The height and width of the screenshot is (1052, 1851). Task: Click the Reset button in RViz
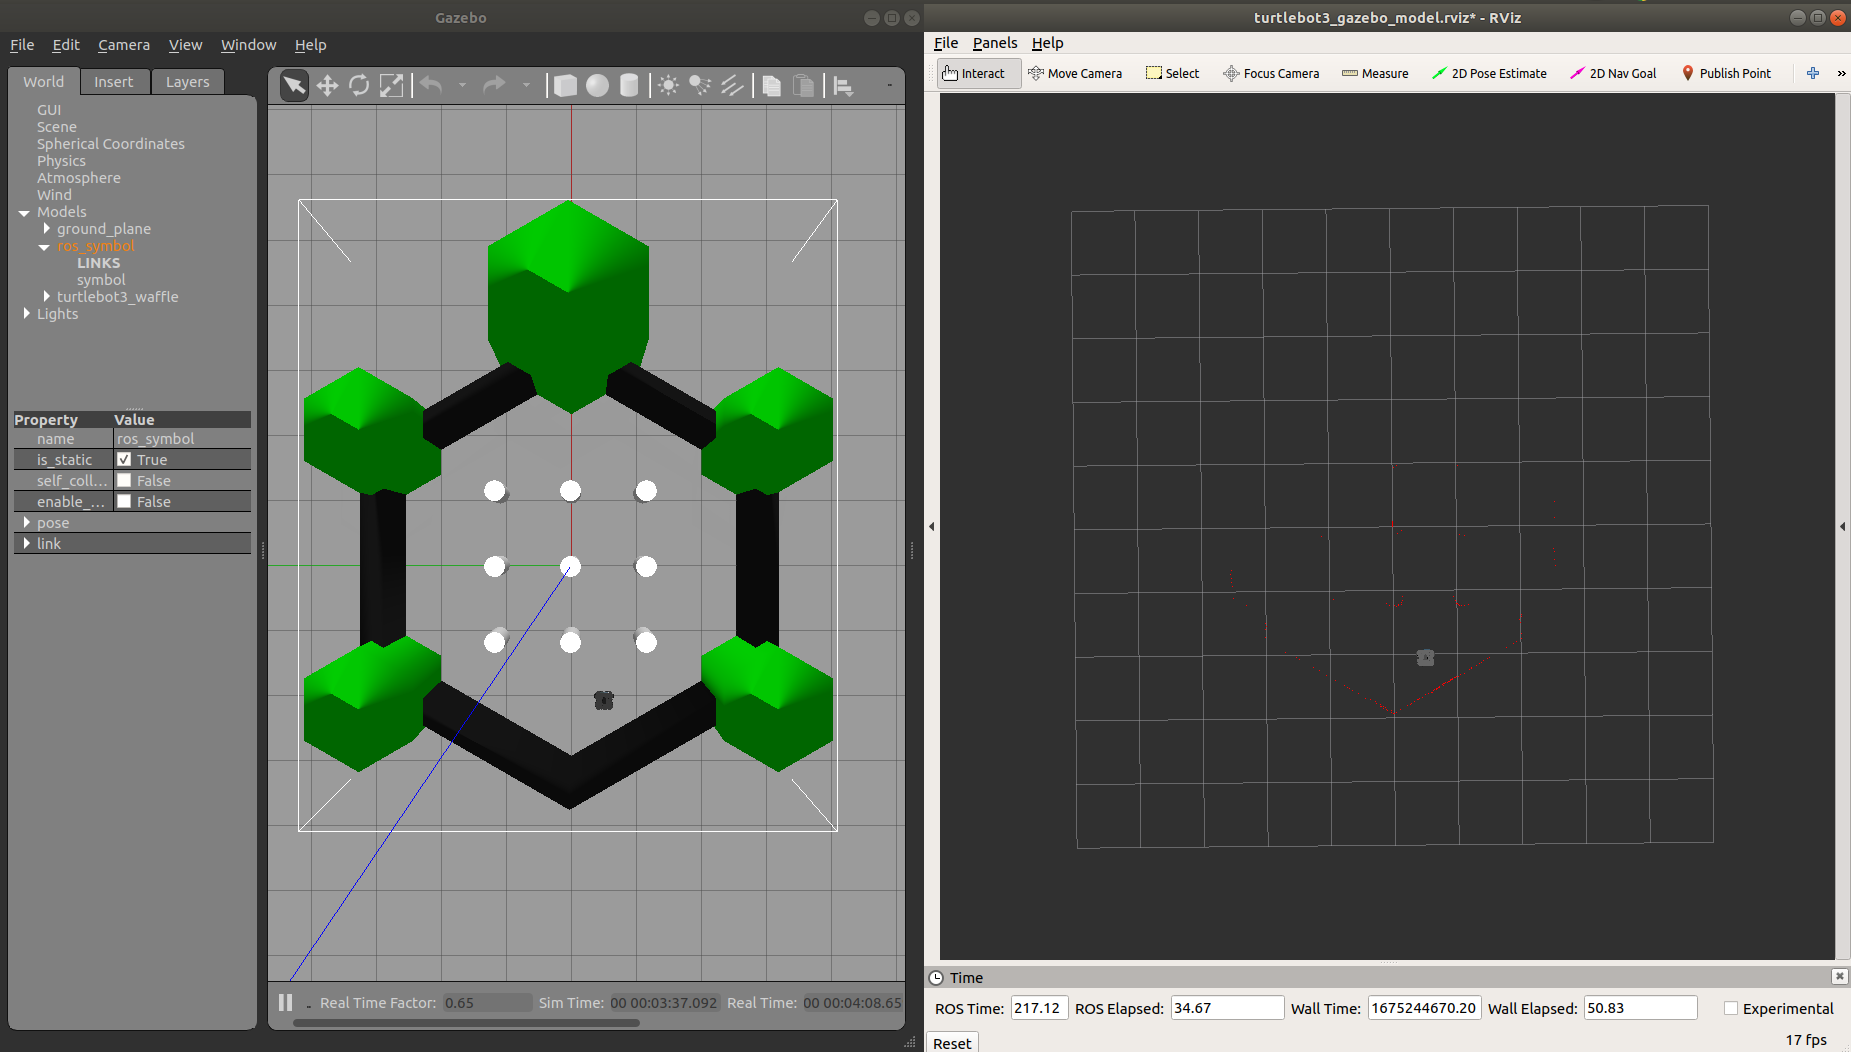(952, 1043)
